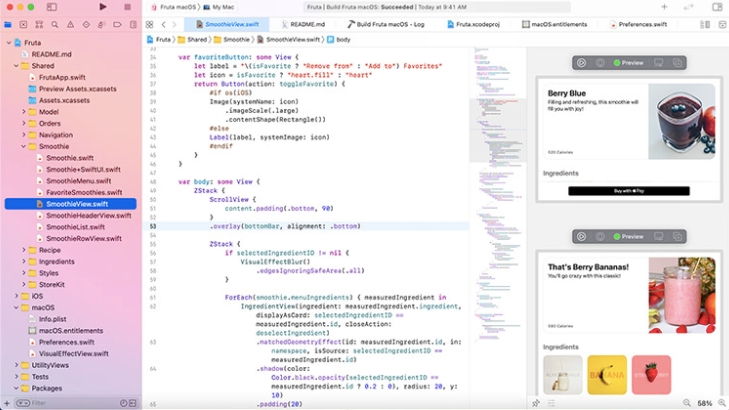Open editor options split icon
This screenshot has width=729, height=410.
click(x=705, y=25)
